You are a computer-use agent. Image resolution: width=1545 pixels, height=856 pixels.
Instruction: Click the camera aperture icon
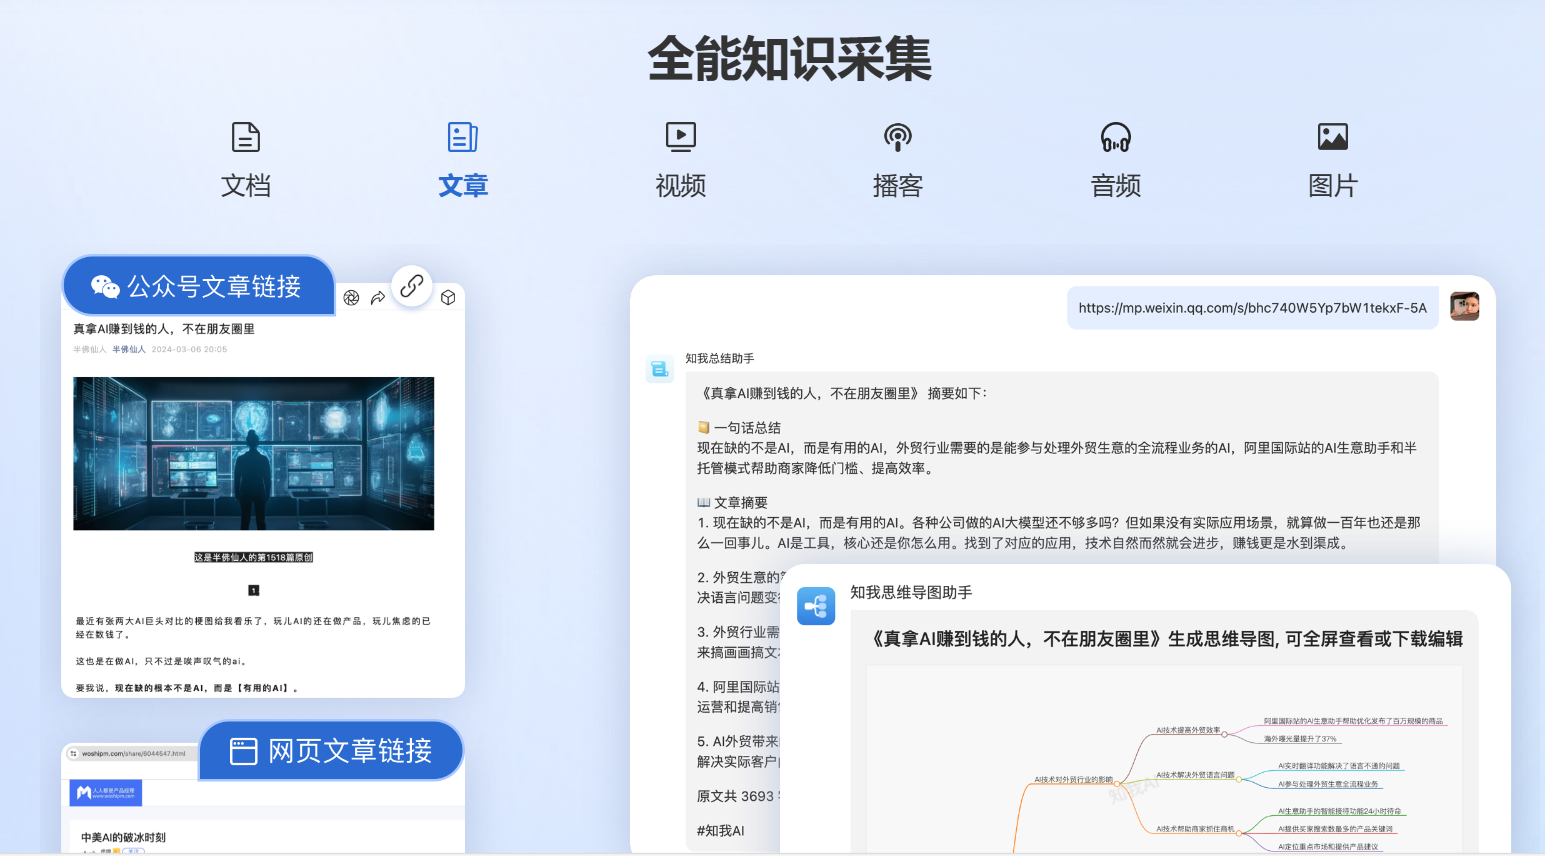point(351,298)
